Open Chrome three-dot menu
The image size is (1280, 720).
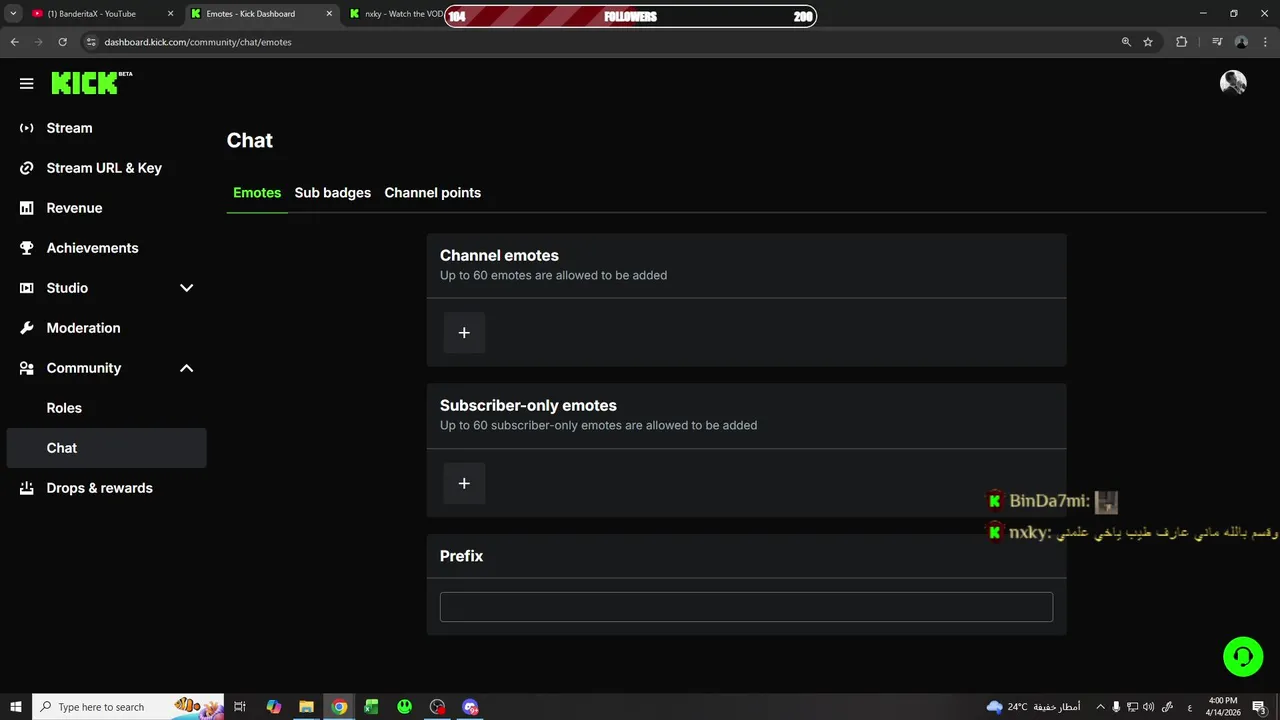[x=1265, y=42]
